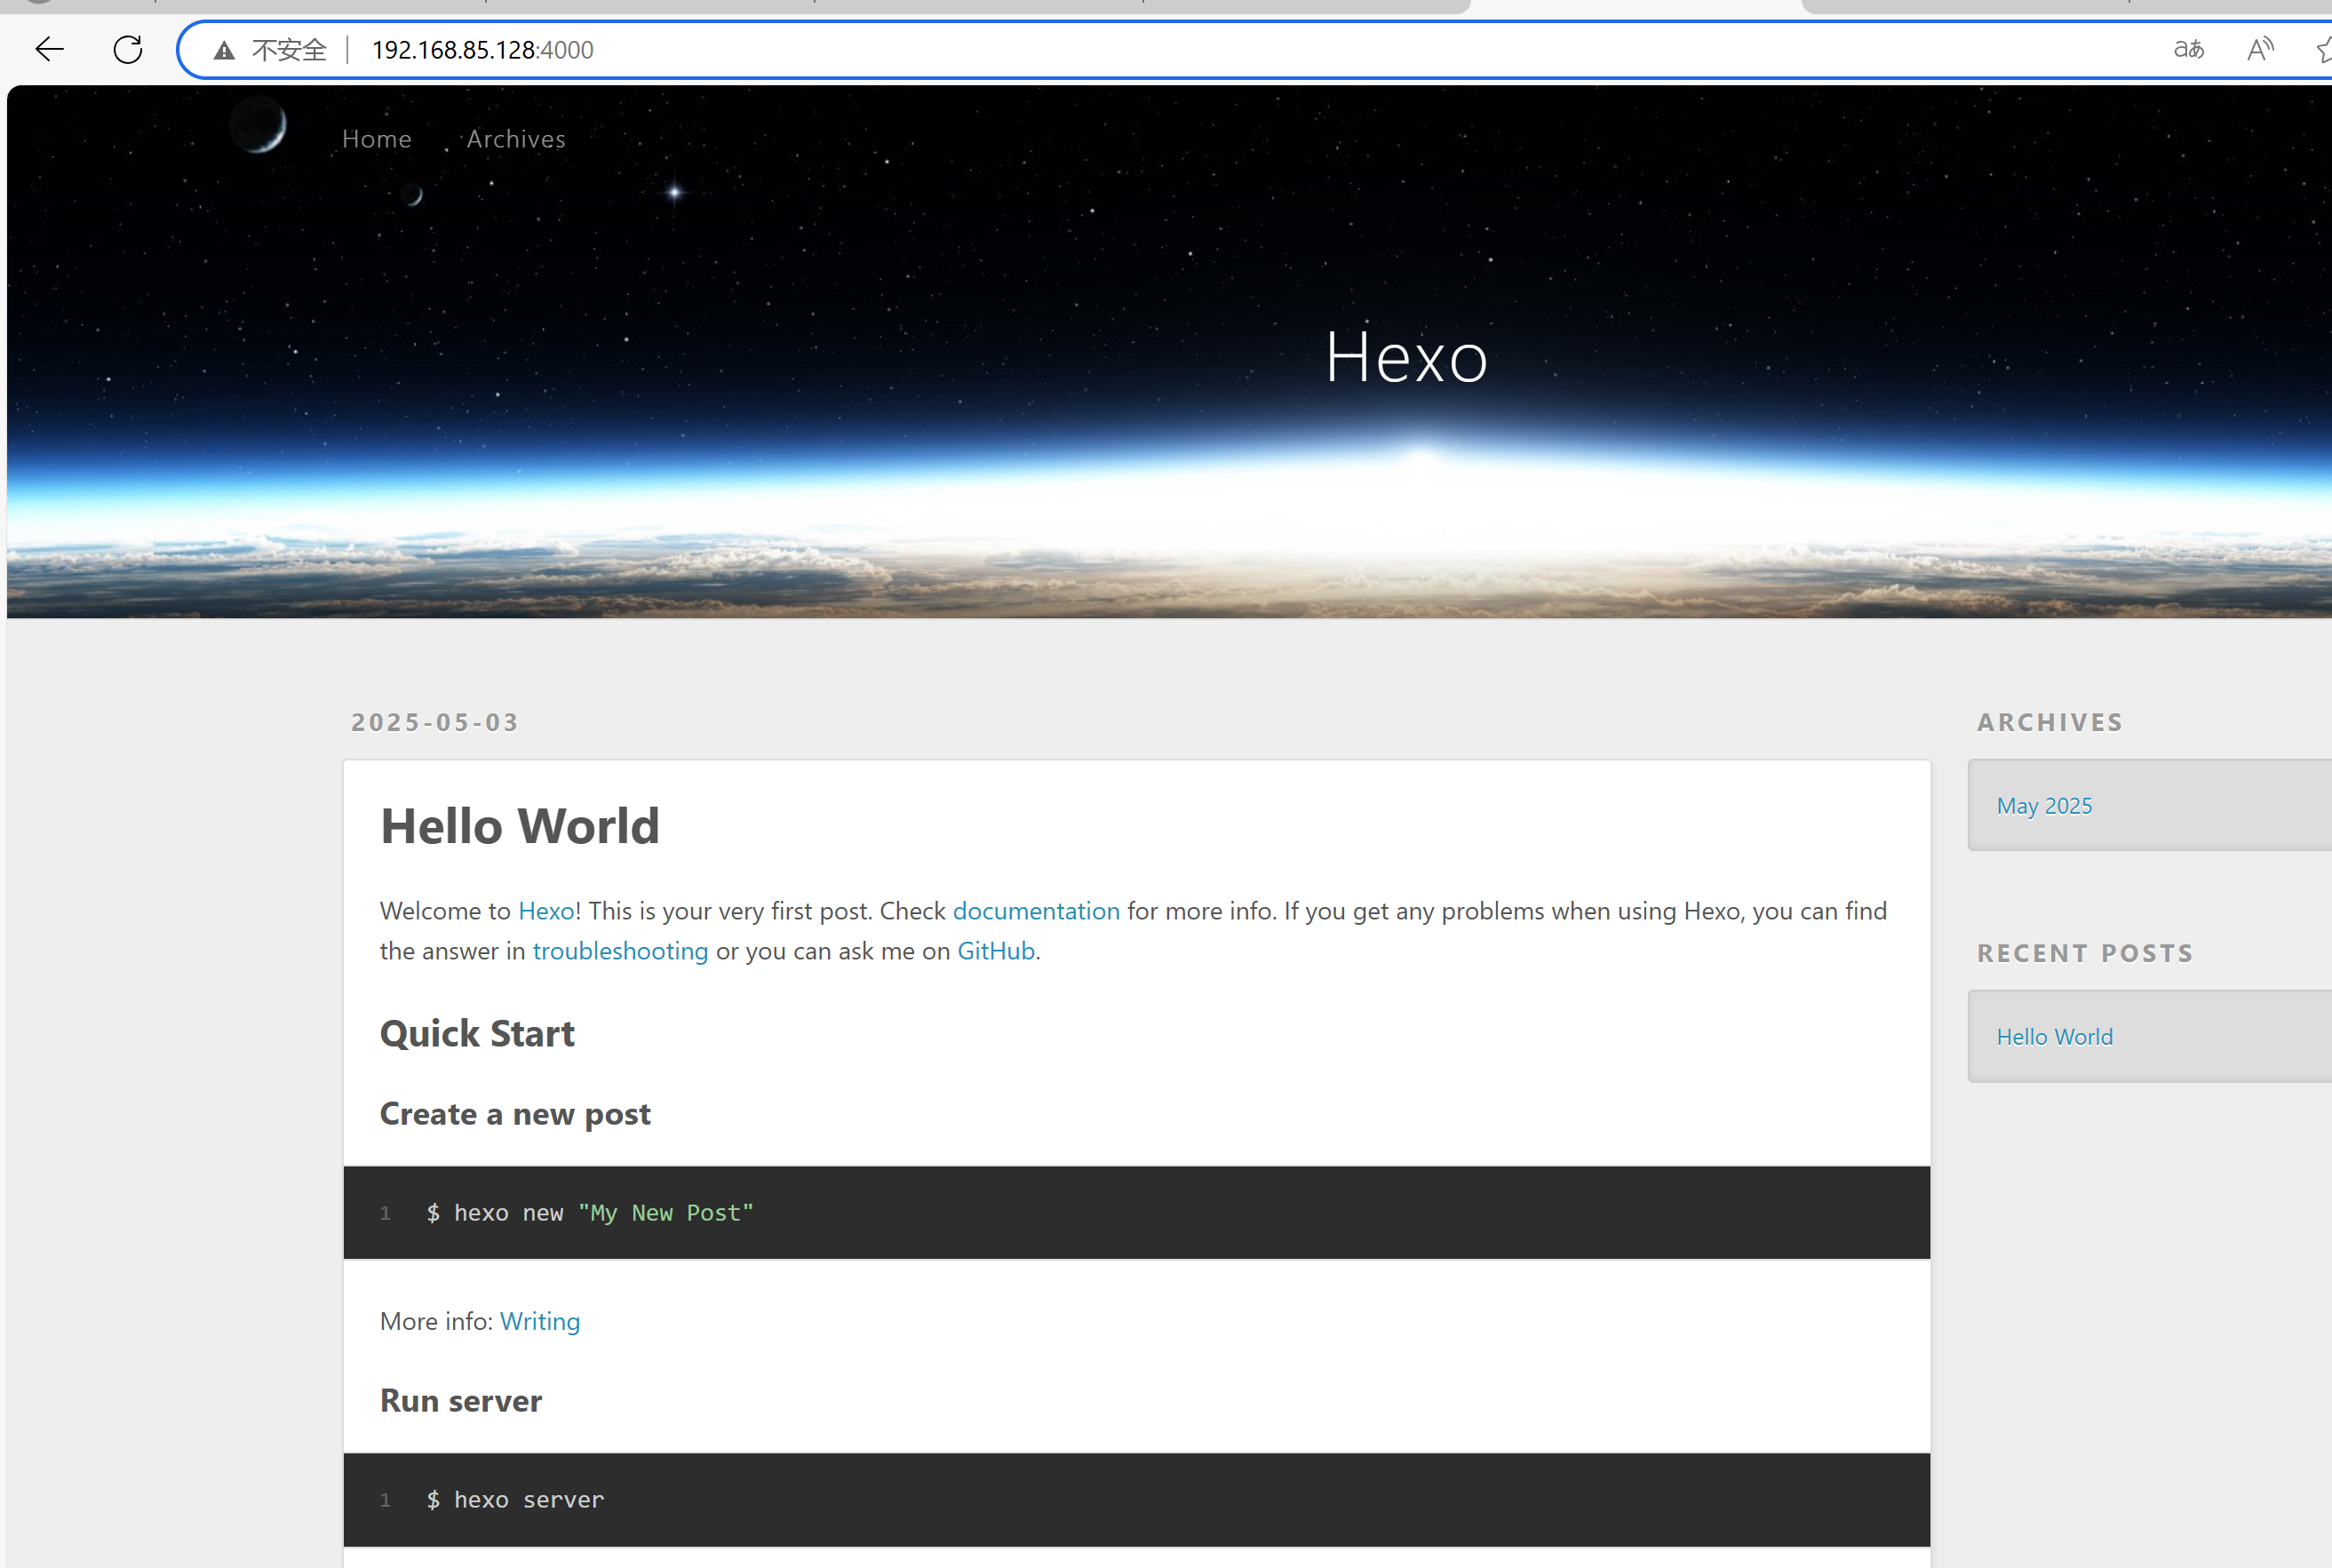
Task: Click the browser back arrow
Action: point(49,49)
